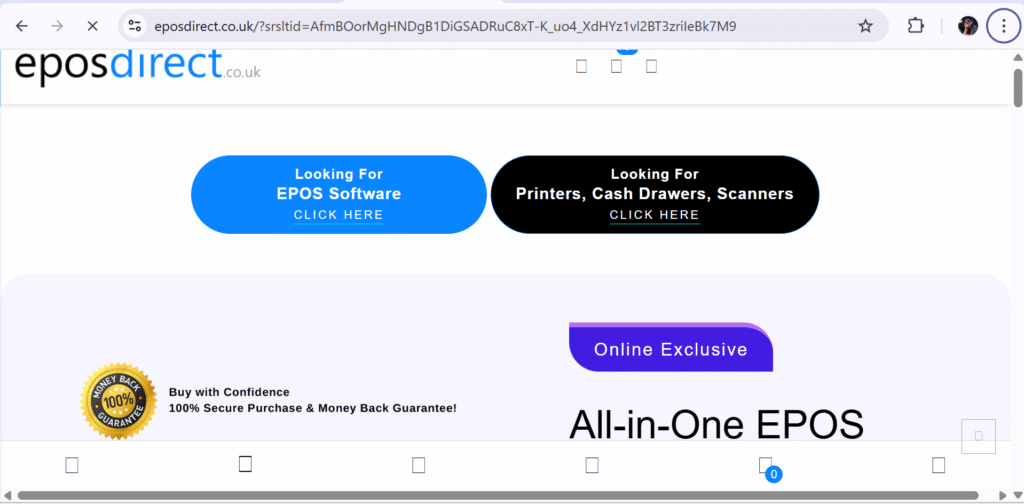Image resolution: width=1024 pixels, height=504 pixels.
Task: Click the header icon with blue badge
Action: 616,66
